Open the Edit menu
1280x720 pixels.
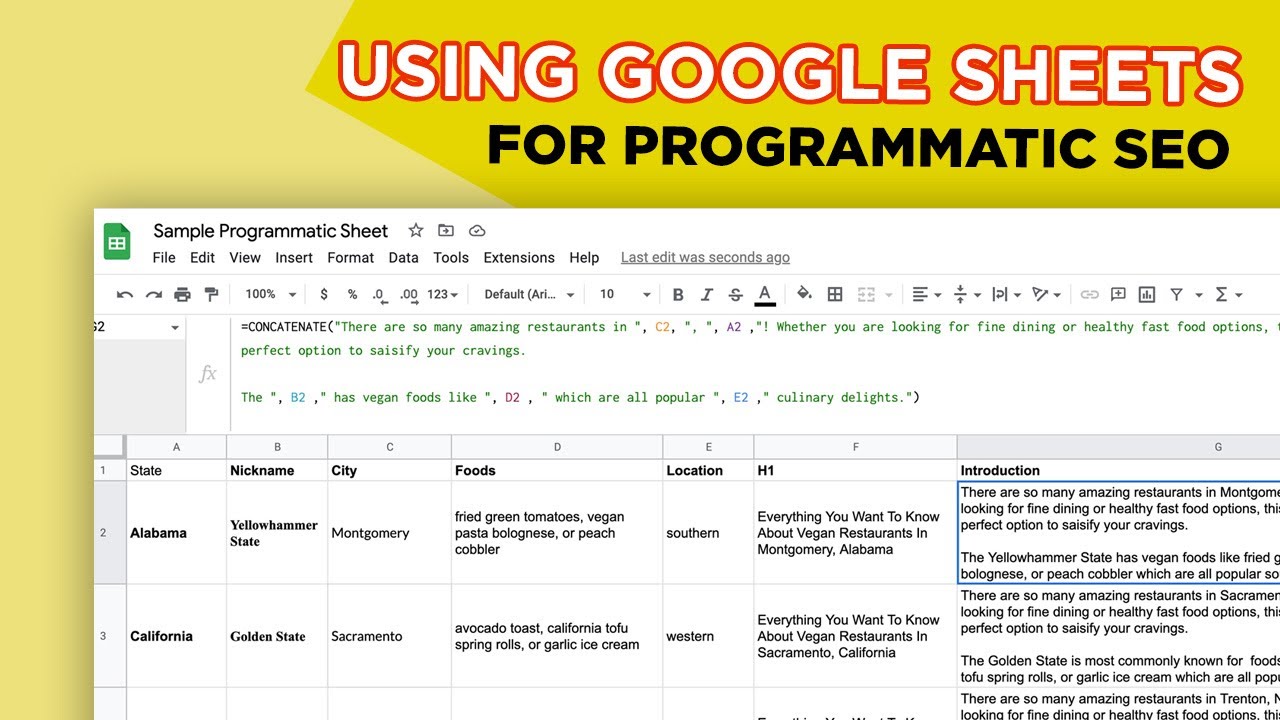[x=203, y=257]
